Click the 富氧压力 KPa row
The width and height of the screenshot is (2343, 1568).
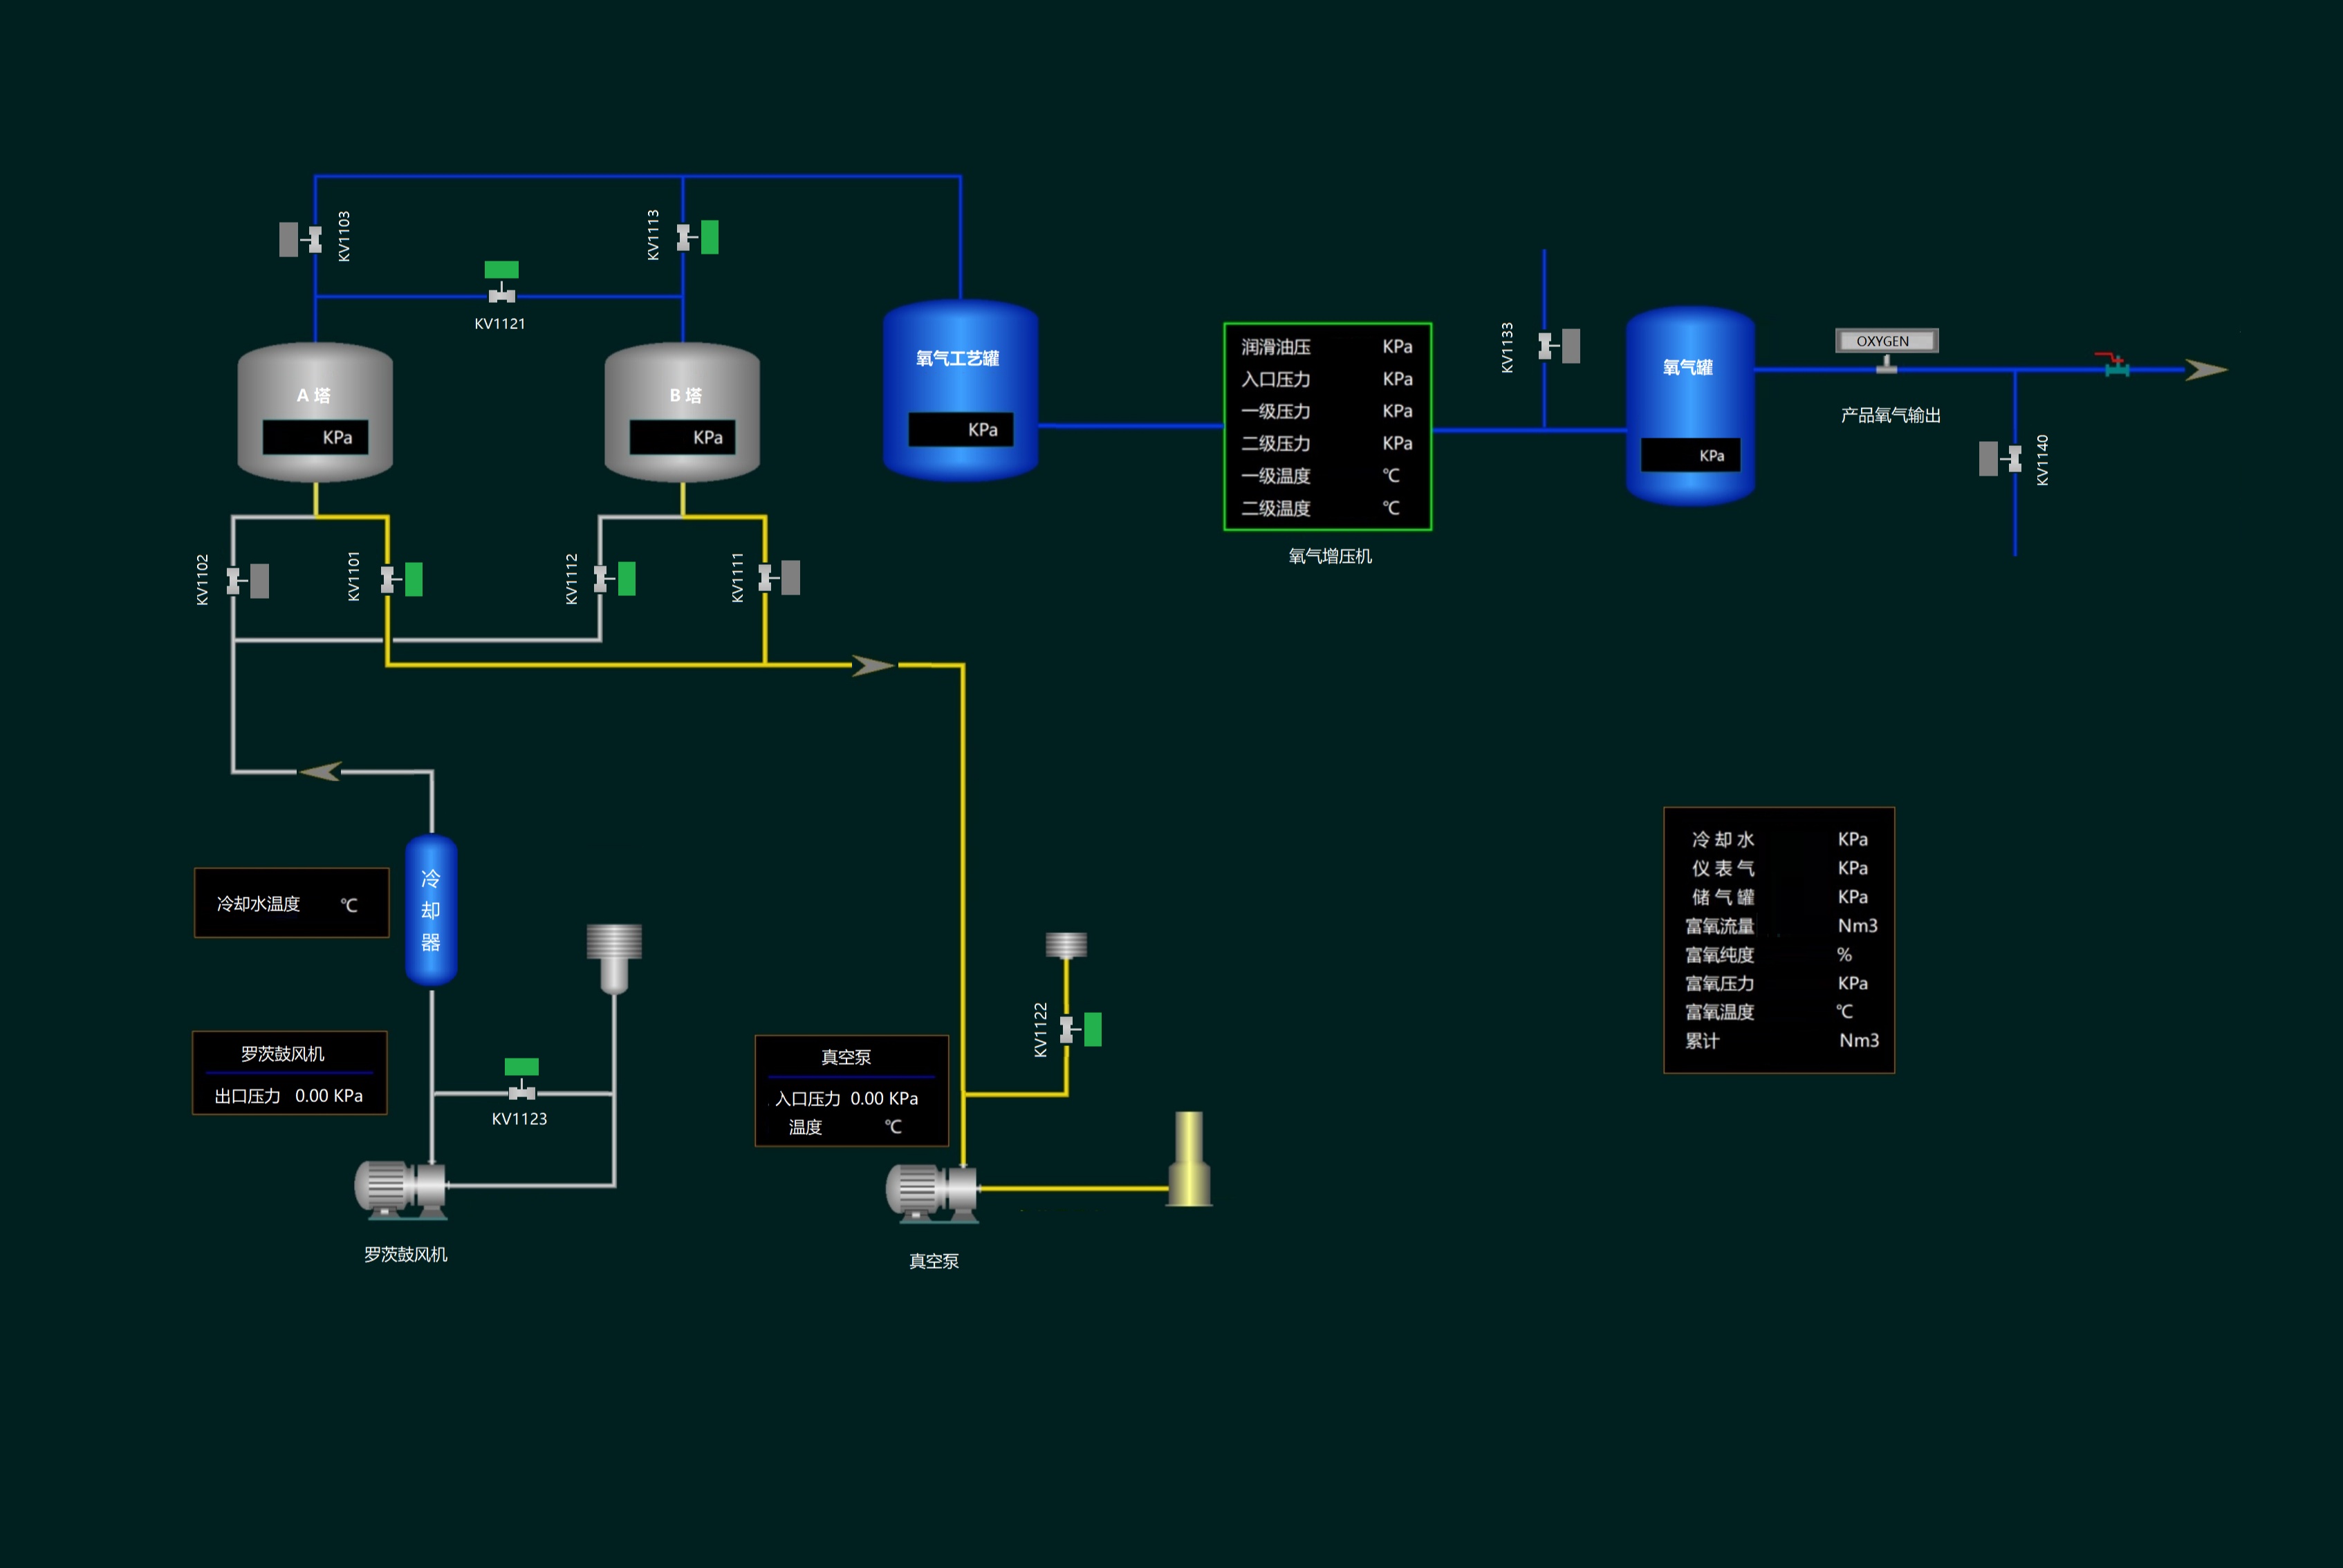pyautogui.click(x=1779, y=983)
